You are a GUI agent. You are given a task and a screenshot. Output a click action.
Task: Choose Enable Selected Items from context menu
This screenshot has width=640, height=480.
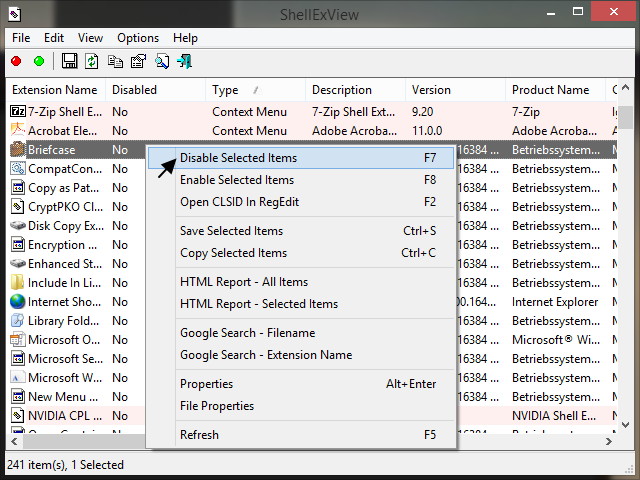tap(301, 180)
